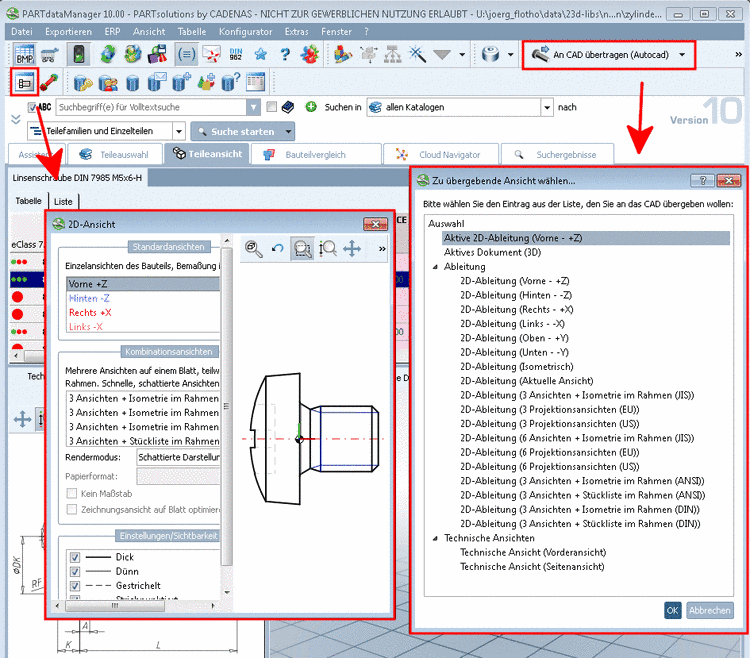Open the Rendermodus Schattierte Darstellung dropdown
750x658 pixels.
click(x=178, y=457)
